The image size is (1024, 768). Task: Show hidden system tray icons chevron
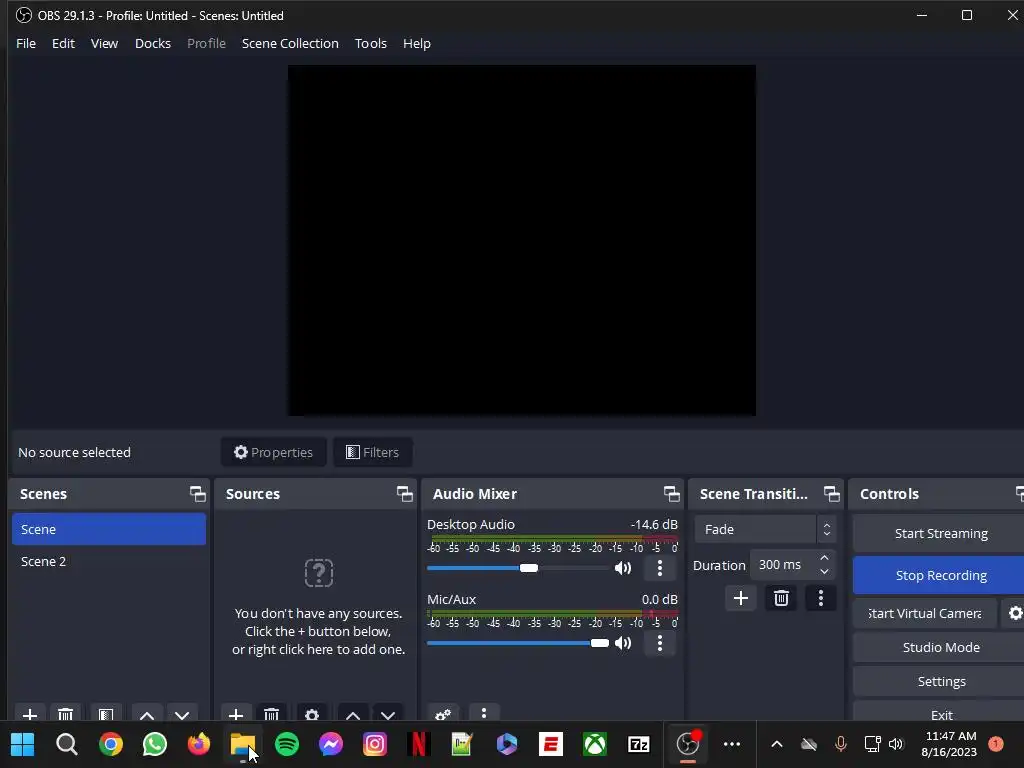tap(776, 744)
